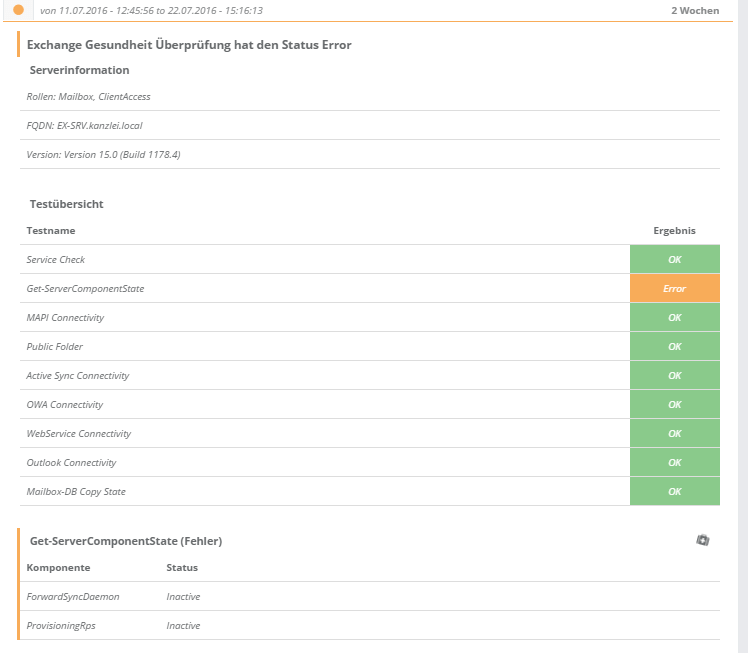
Task: Click the Ergebnis column header
Action: point(674,230)
